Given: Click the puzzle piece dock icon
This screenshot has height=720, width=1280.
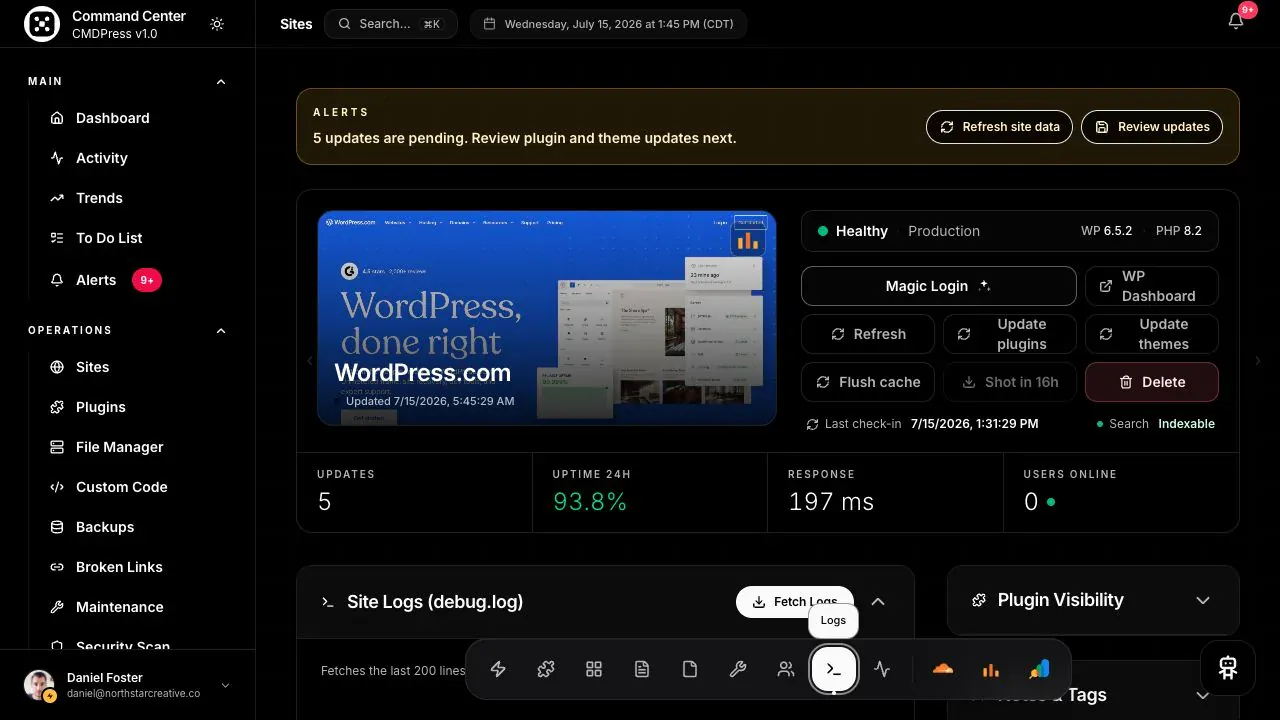Looking at the screenshot, I should (x=546, y=670).
